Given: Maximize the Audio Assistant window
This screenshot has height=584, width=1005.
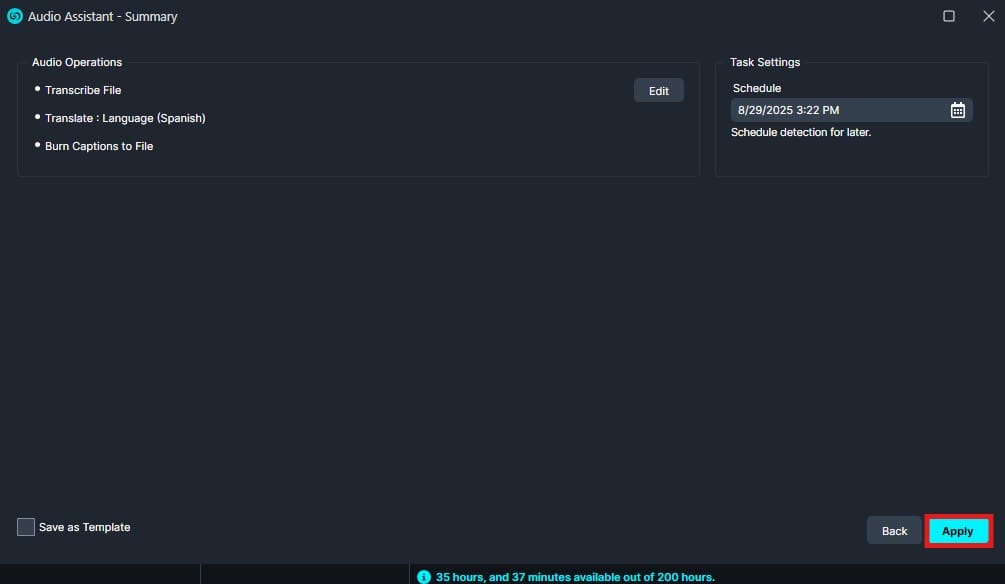Looking at the screenshot, I should pos(949,16).
